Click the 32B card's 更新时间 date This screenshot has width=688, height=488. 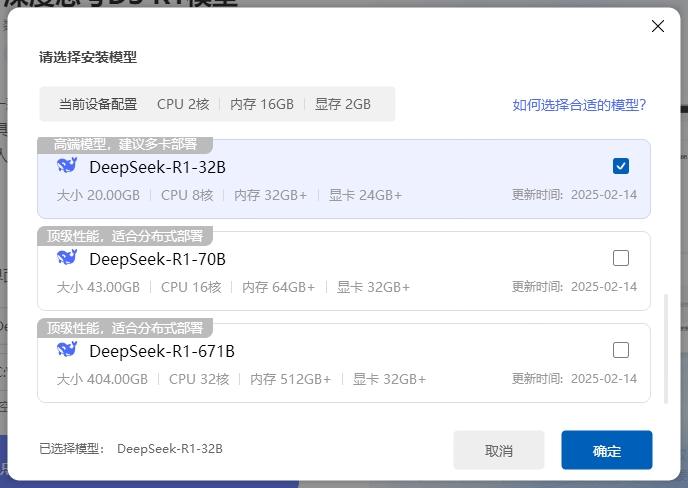pyautogui.click(x=574, y=195)
